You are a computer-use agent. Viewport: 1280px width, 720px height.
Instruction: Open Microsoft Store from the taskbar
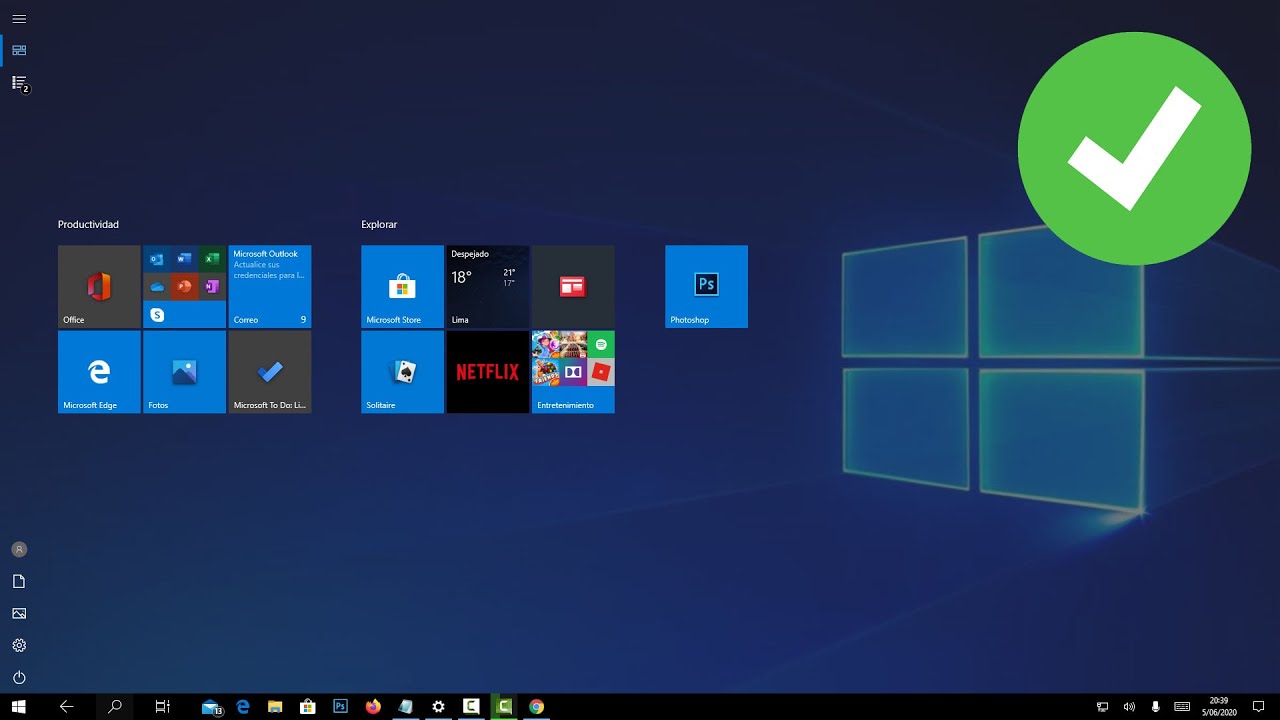tap(308, 707)
